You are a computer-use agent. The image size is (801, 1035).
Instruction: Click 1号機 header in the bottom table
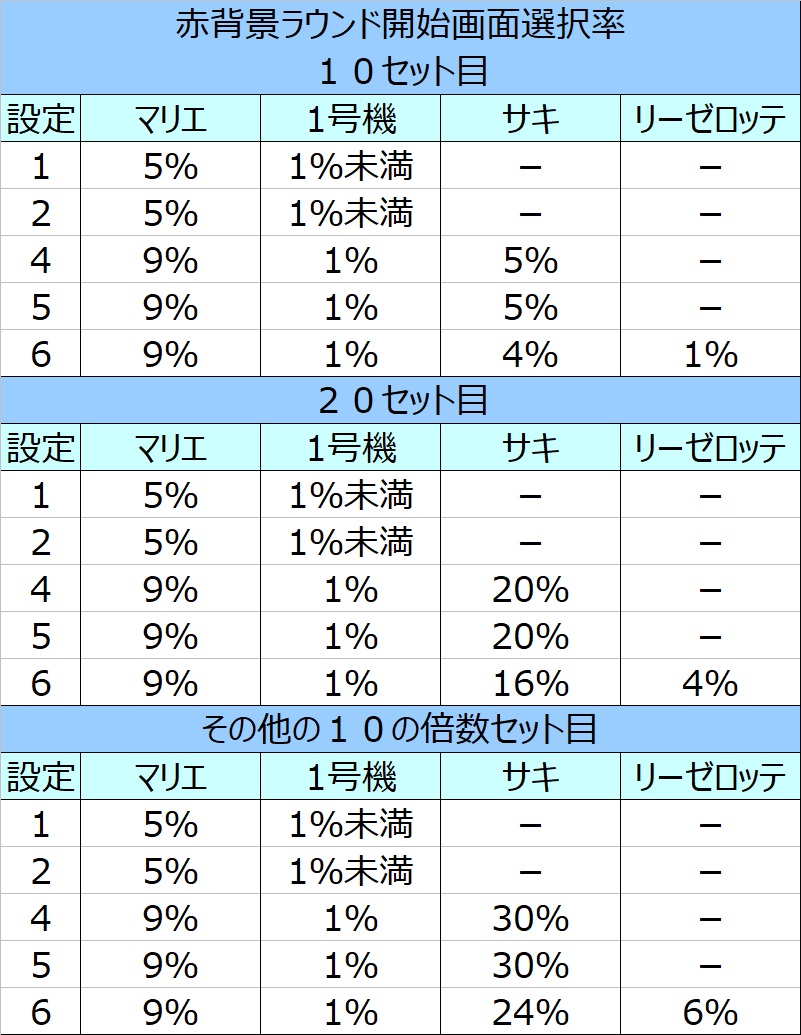click(350, 777)
